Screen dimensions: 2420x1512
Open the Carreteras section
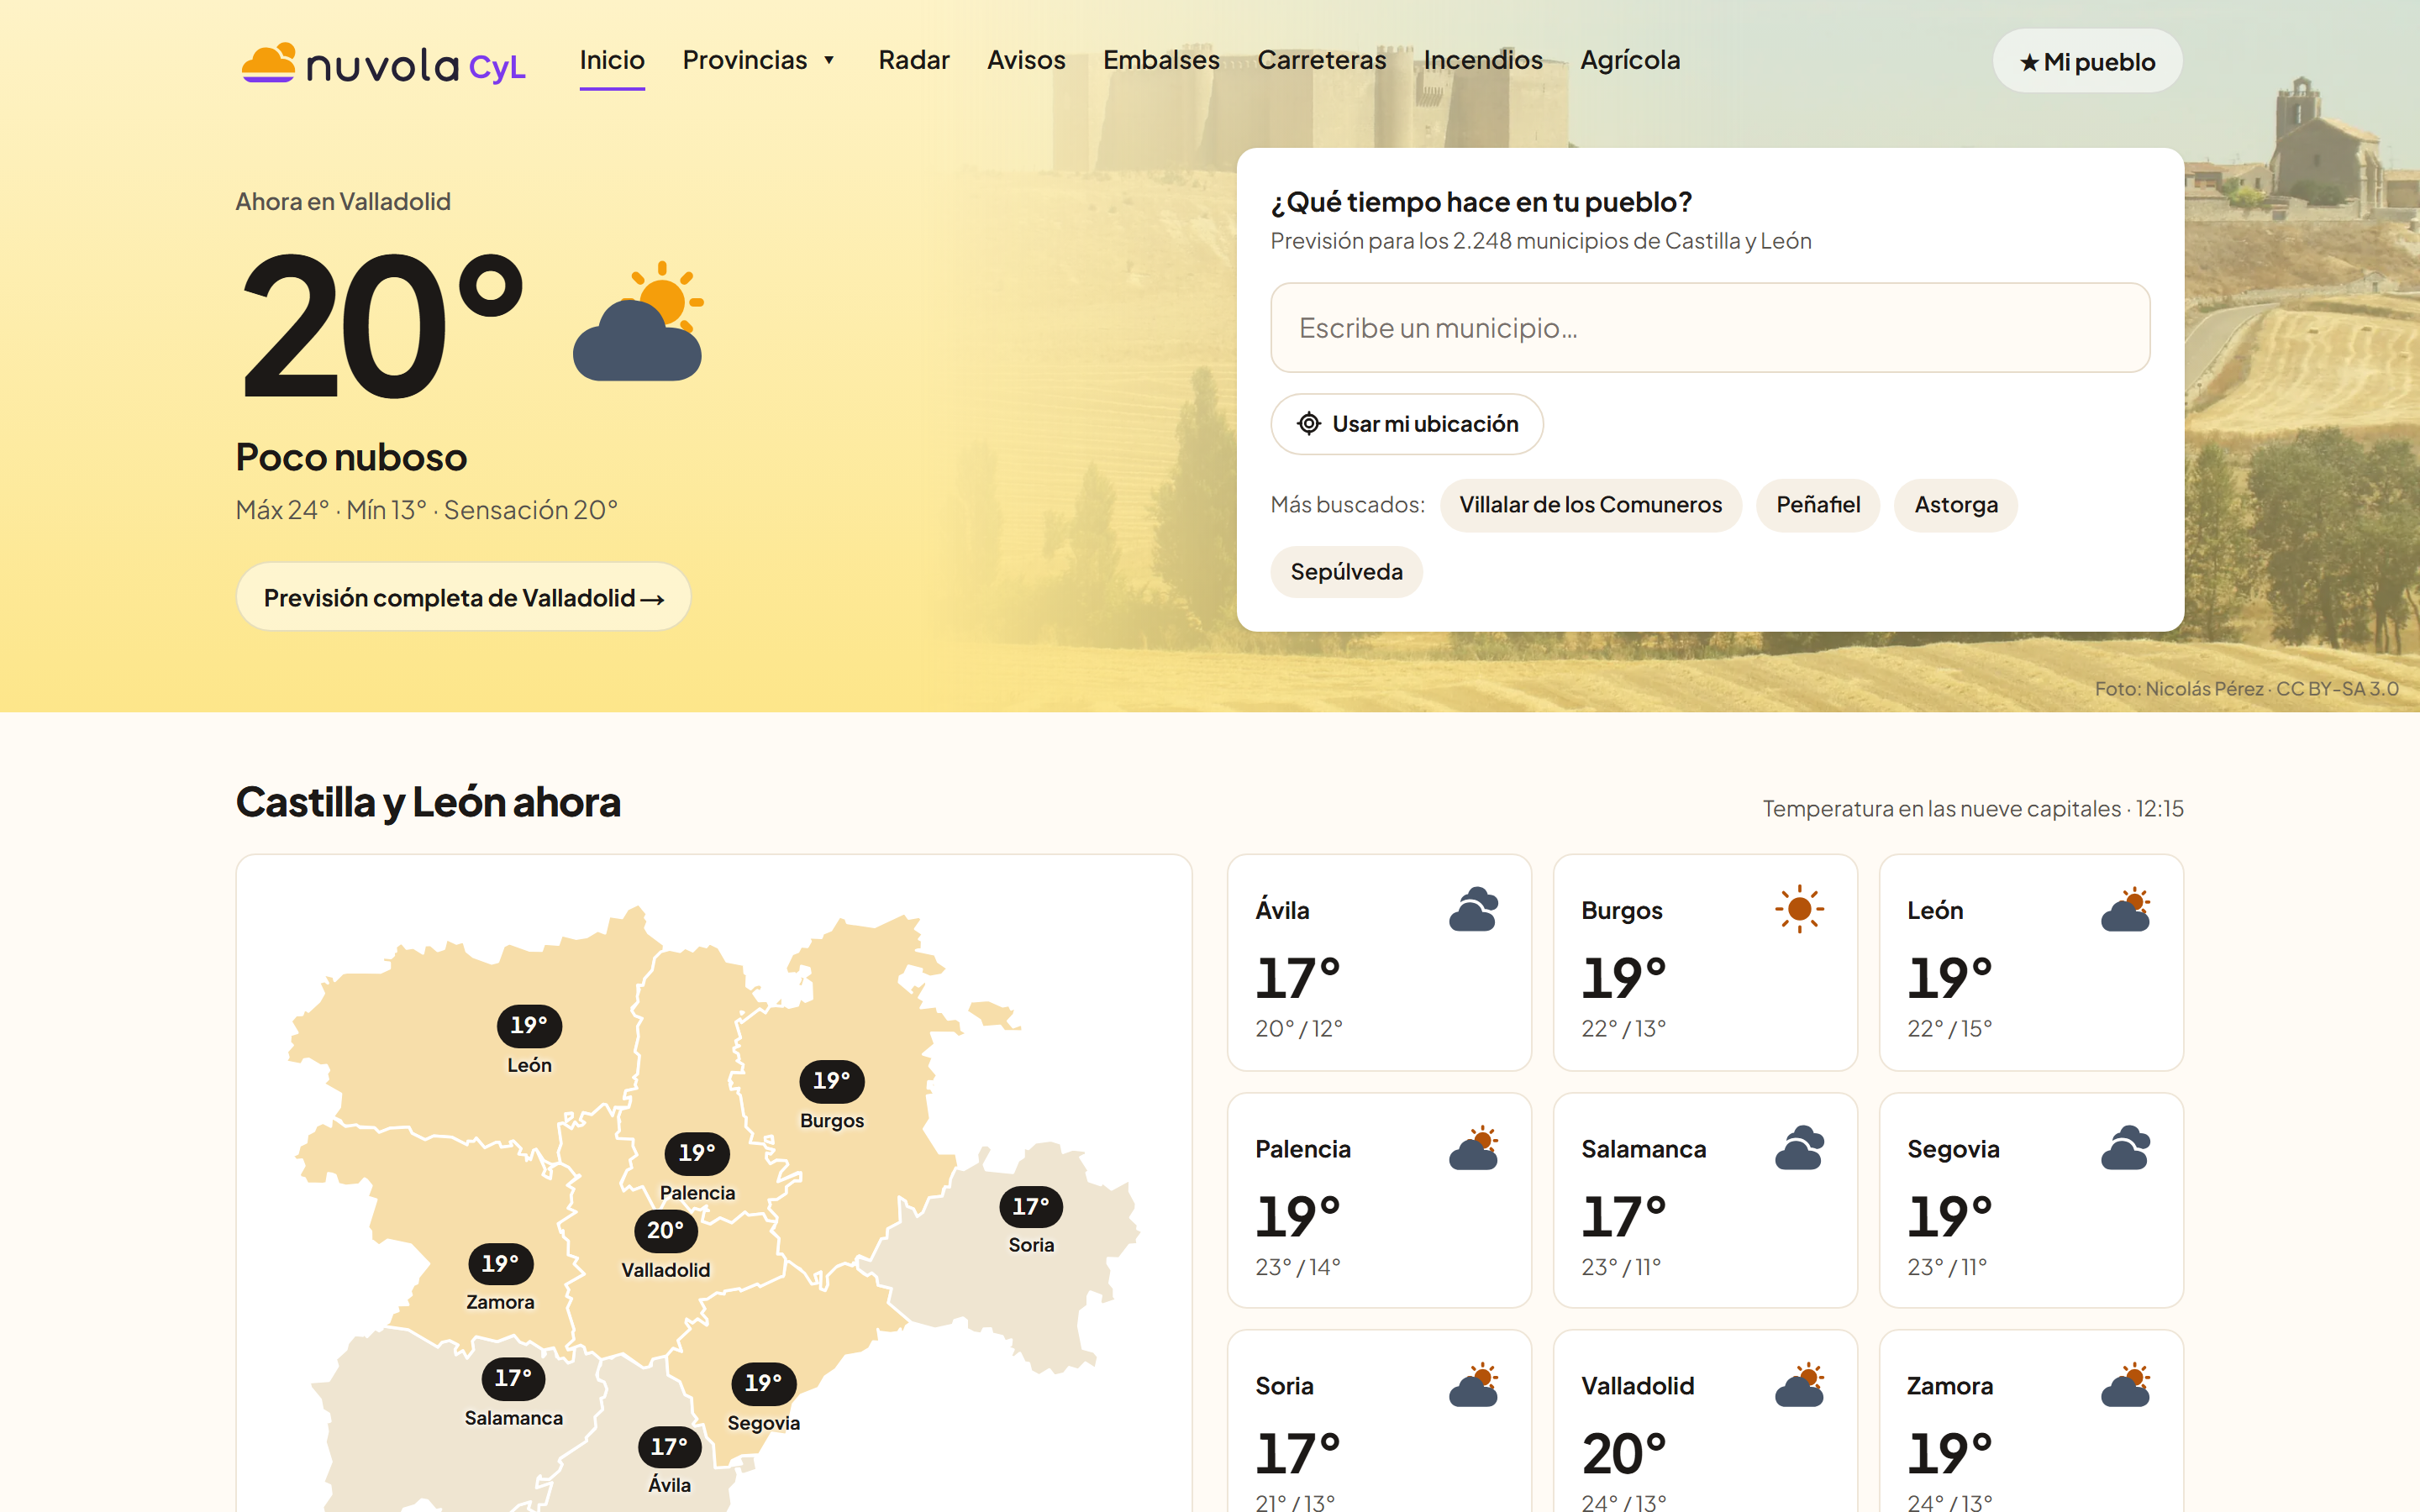click(1321, 60)
